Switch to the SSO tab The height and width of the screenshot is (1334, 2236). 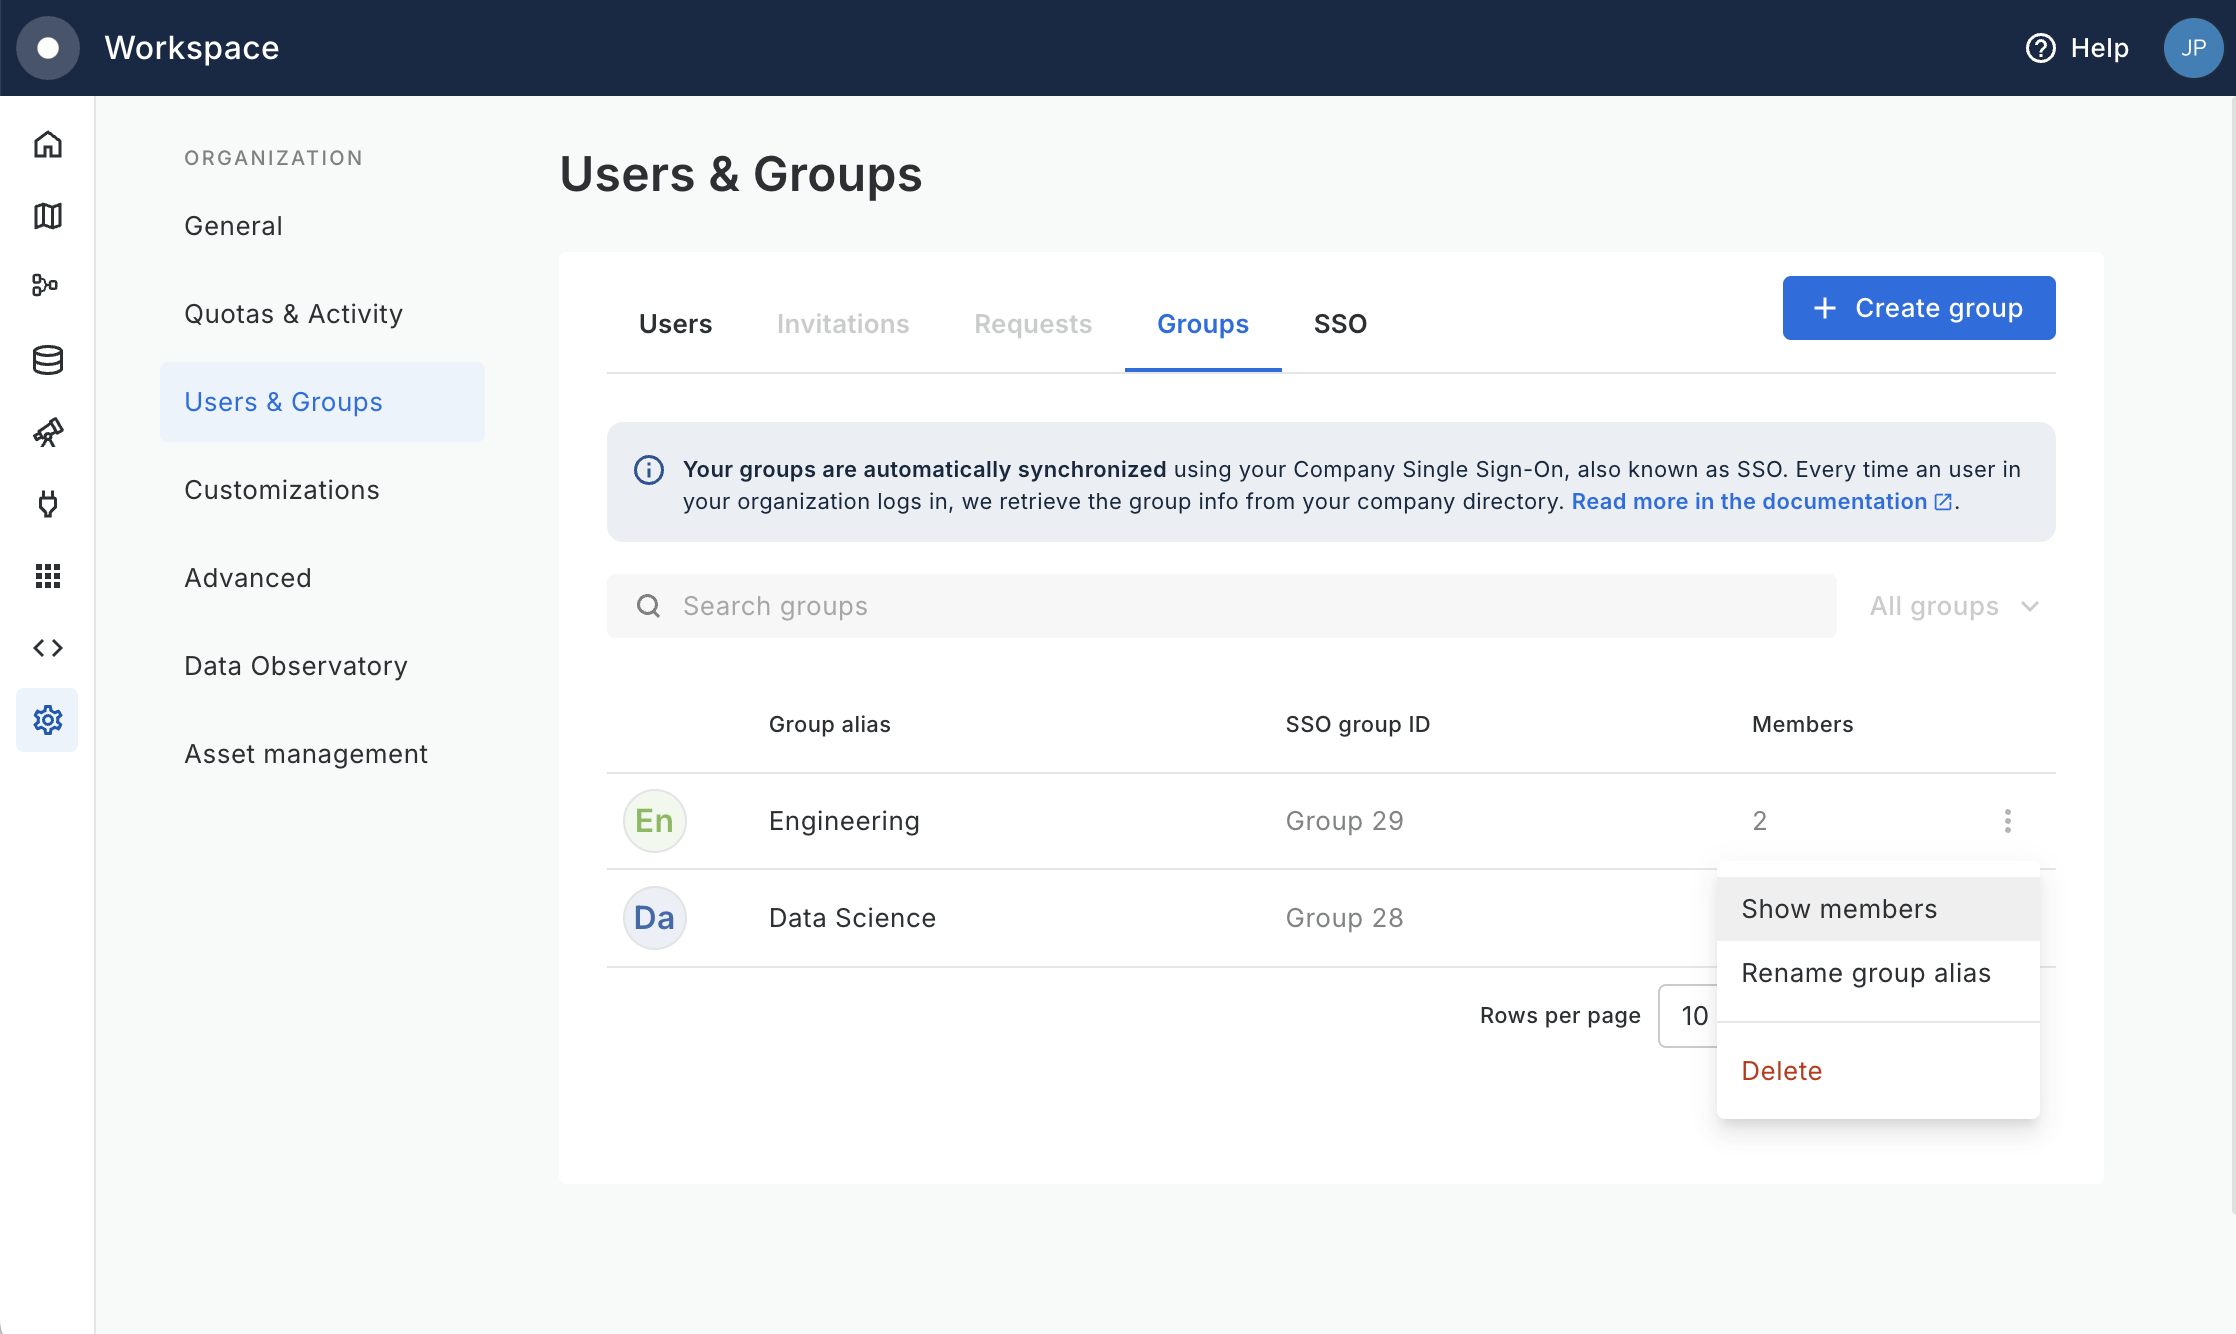click(1340, 324)
